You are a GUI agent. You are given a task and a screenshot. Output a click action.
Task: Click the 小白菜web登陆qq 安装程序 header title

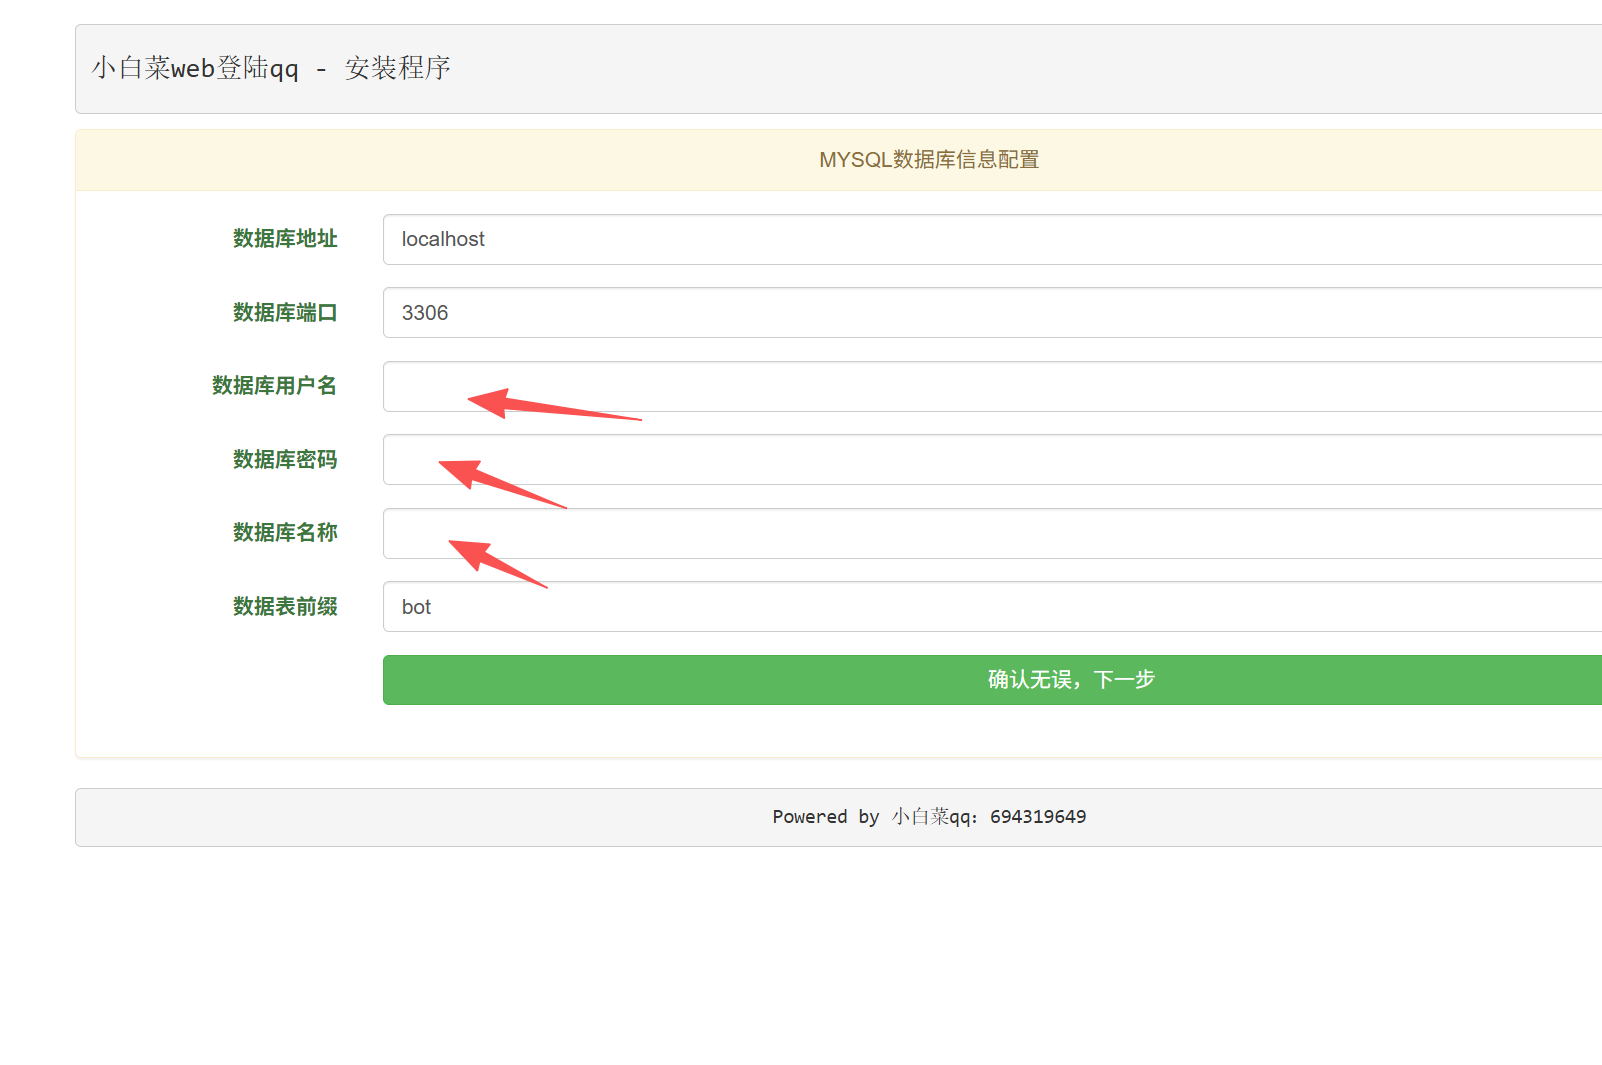click(x=271, y=68)
